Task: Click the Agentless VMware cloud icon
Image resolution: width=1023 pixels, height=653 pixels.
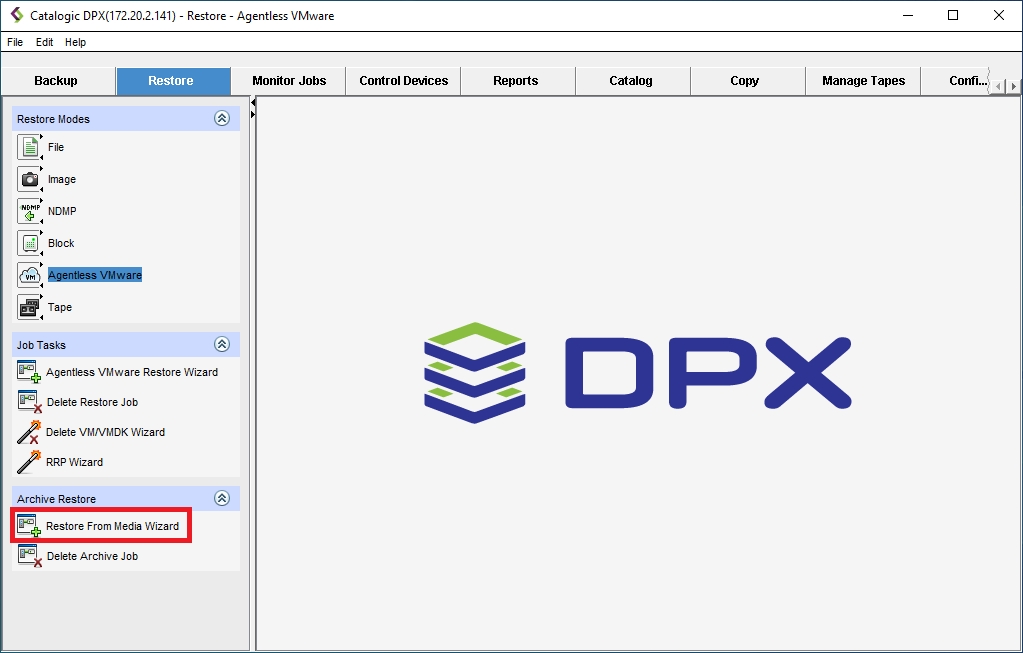Action: coord(30,275)
